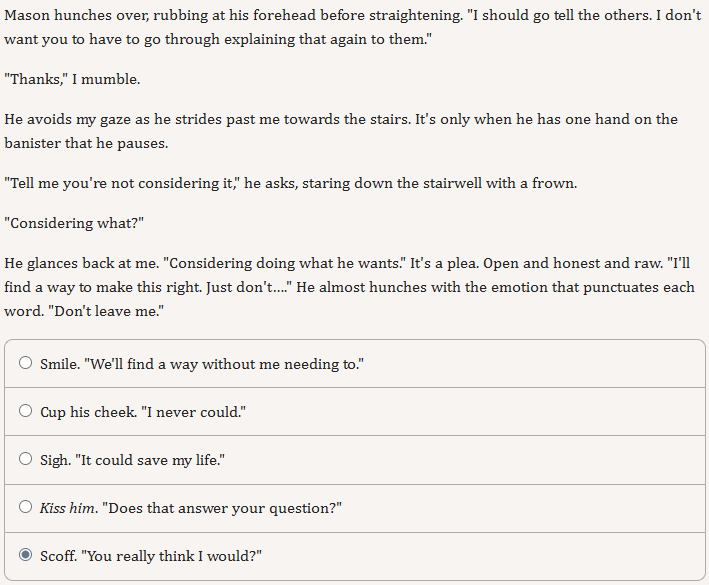Click the italic 'Kiss him' words
709x585 pixels.
(x=67, y=508)
